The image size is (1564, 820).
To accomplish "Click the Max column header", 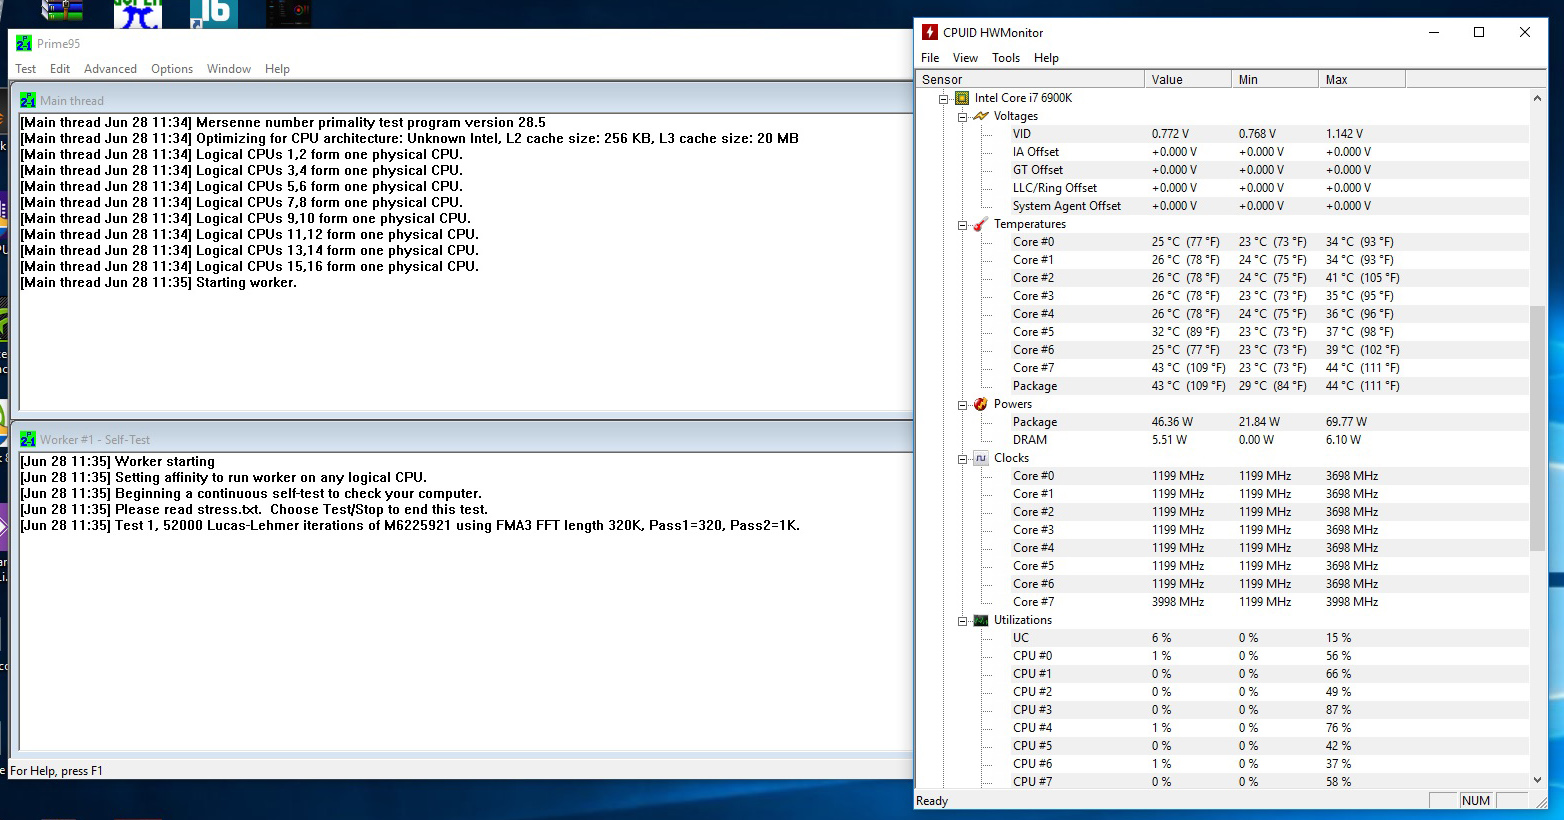I will click(1362, 79).
